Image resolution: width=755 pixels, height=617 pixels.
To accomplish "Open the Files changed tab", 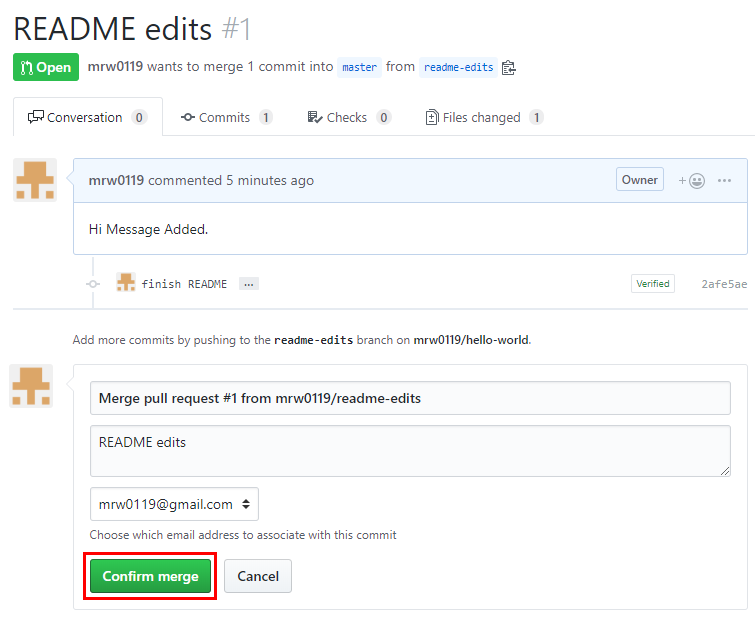I will [484, 117].
